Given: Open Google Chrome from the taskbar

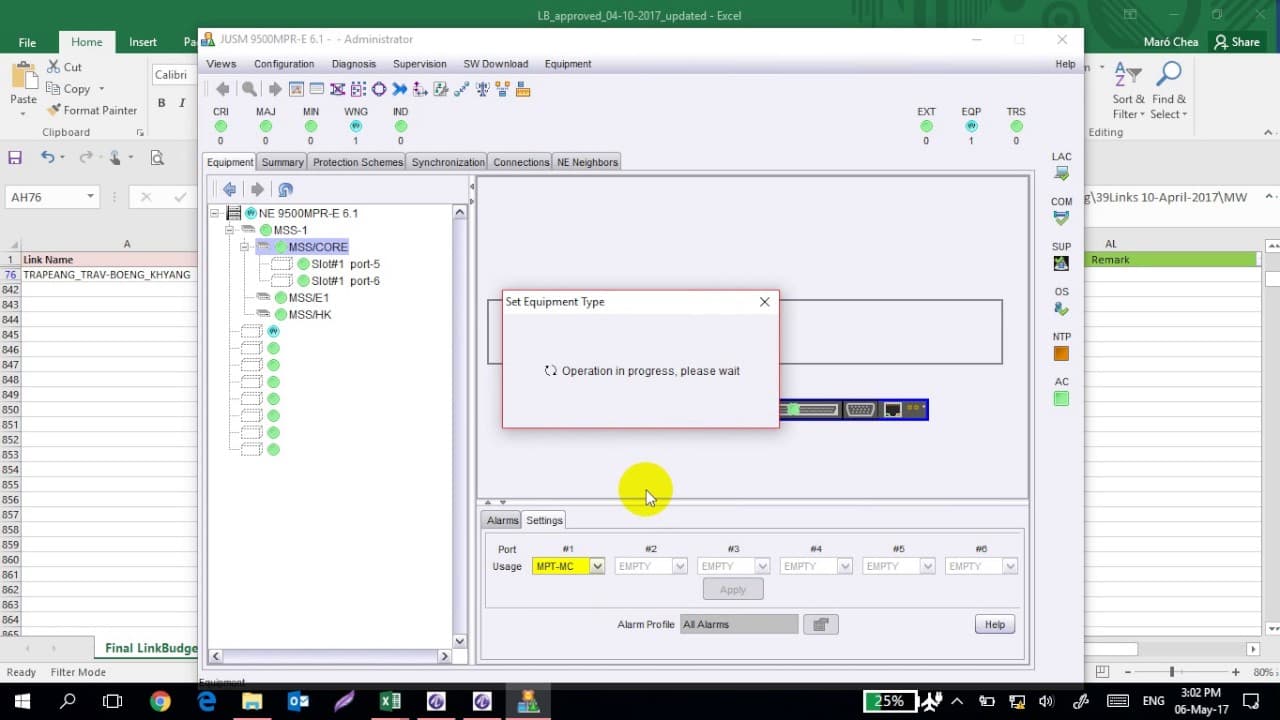Looking at the screenshot, I should (160, 701).
